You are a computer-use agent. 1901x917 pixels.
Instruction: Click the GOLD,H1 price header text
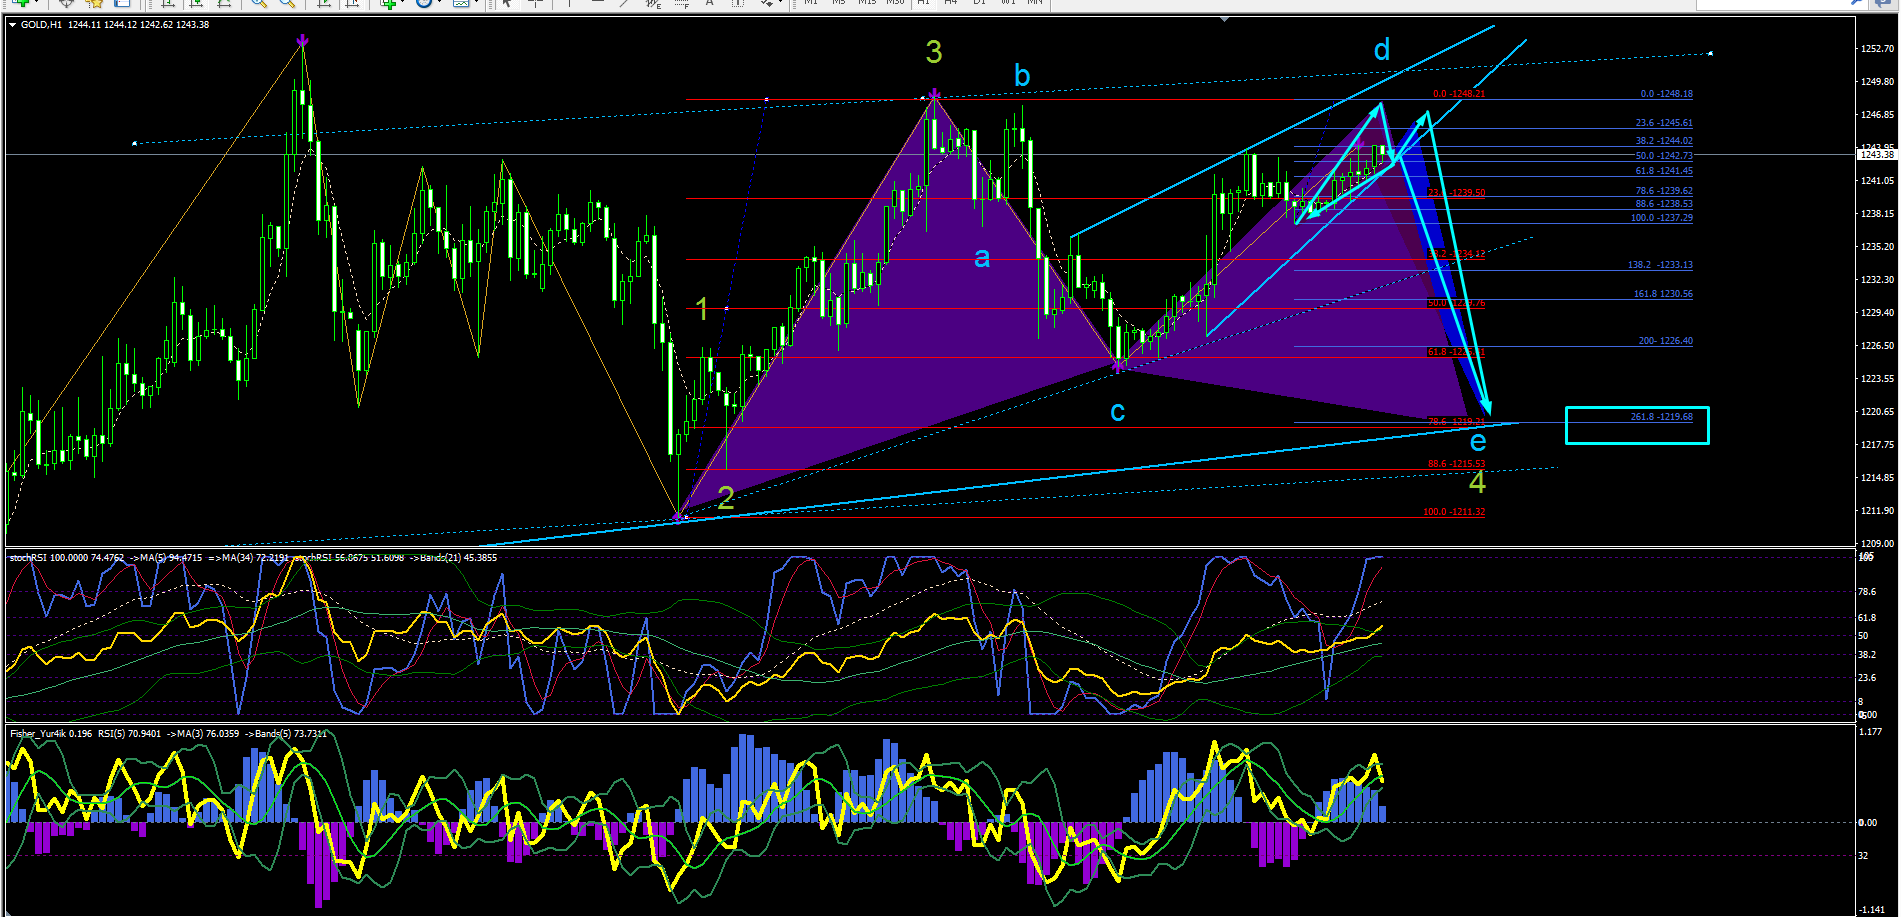tap(115, 25)
